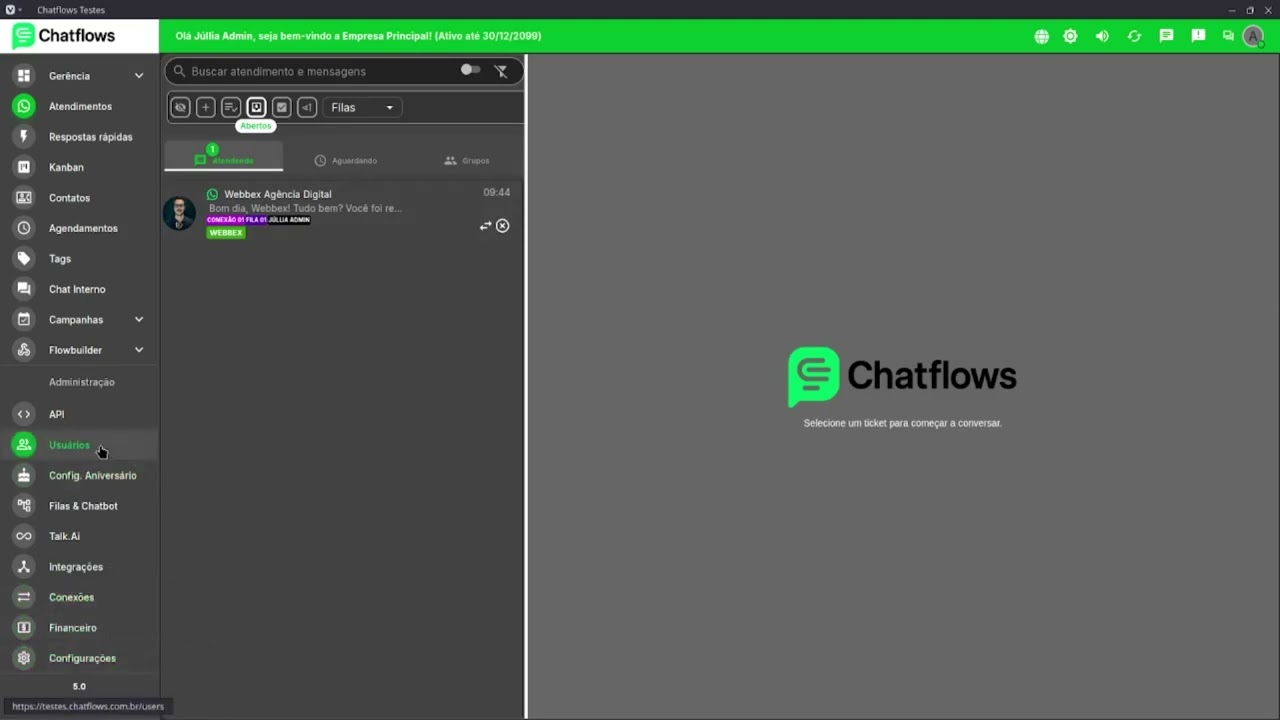Click the volume speaker icon in header
This screenshot has width=1280, height=720.
(x=1102, y=36)
